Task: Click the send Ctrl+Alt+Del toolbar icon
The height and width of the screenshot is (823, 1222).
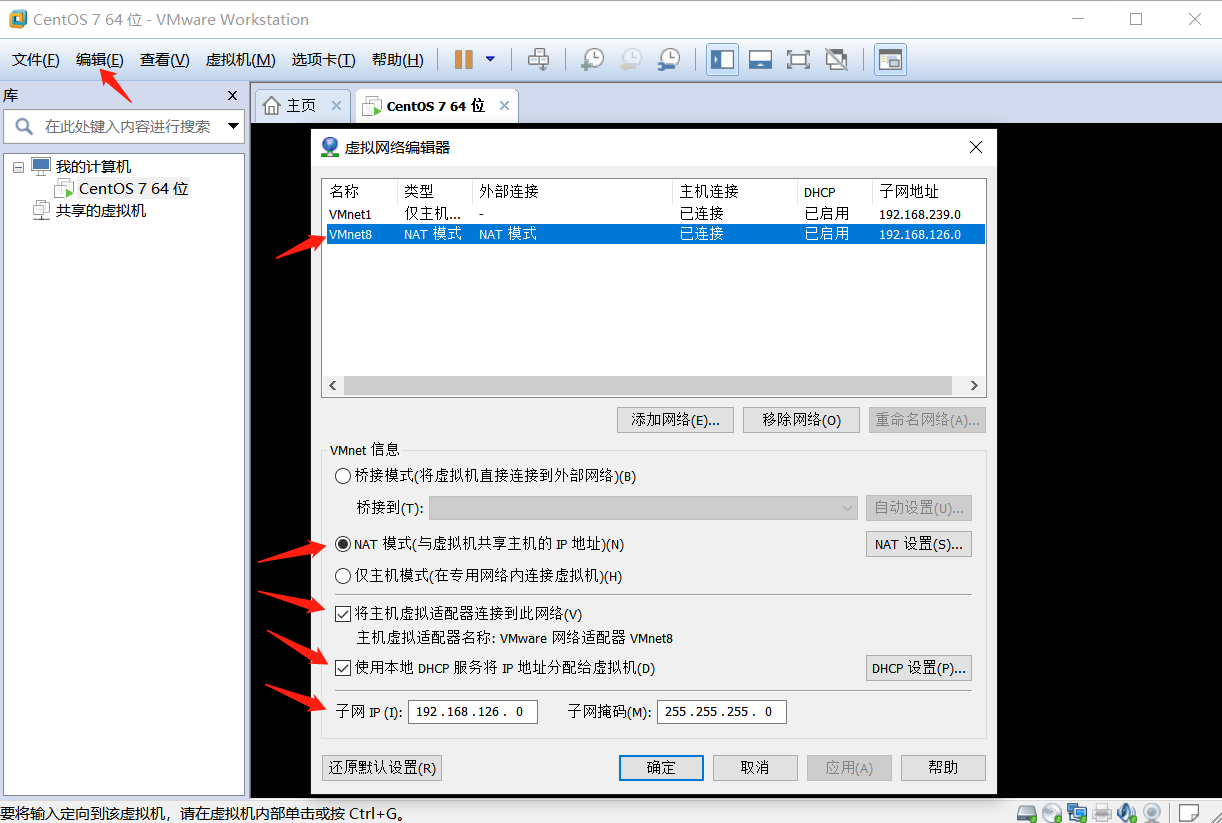Action: (538, 60)
